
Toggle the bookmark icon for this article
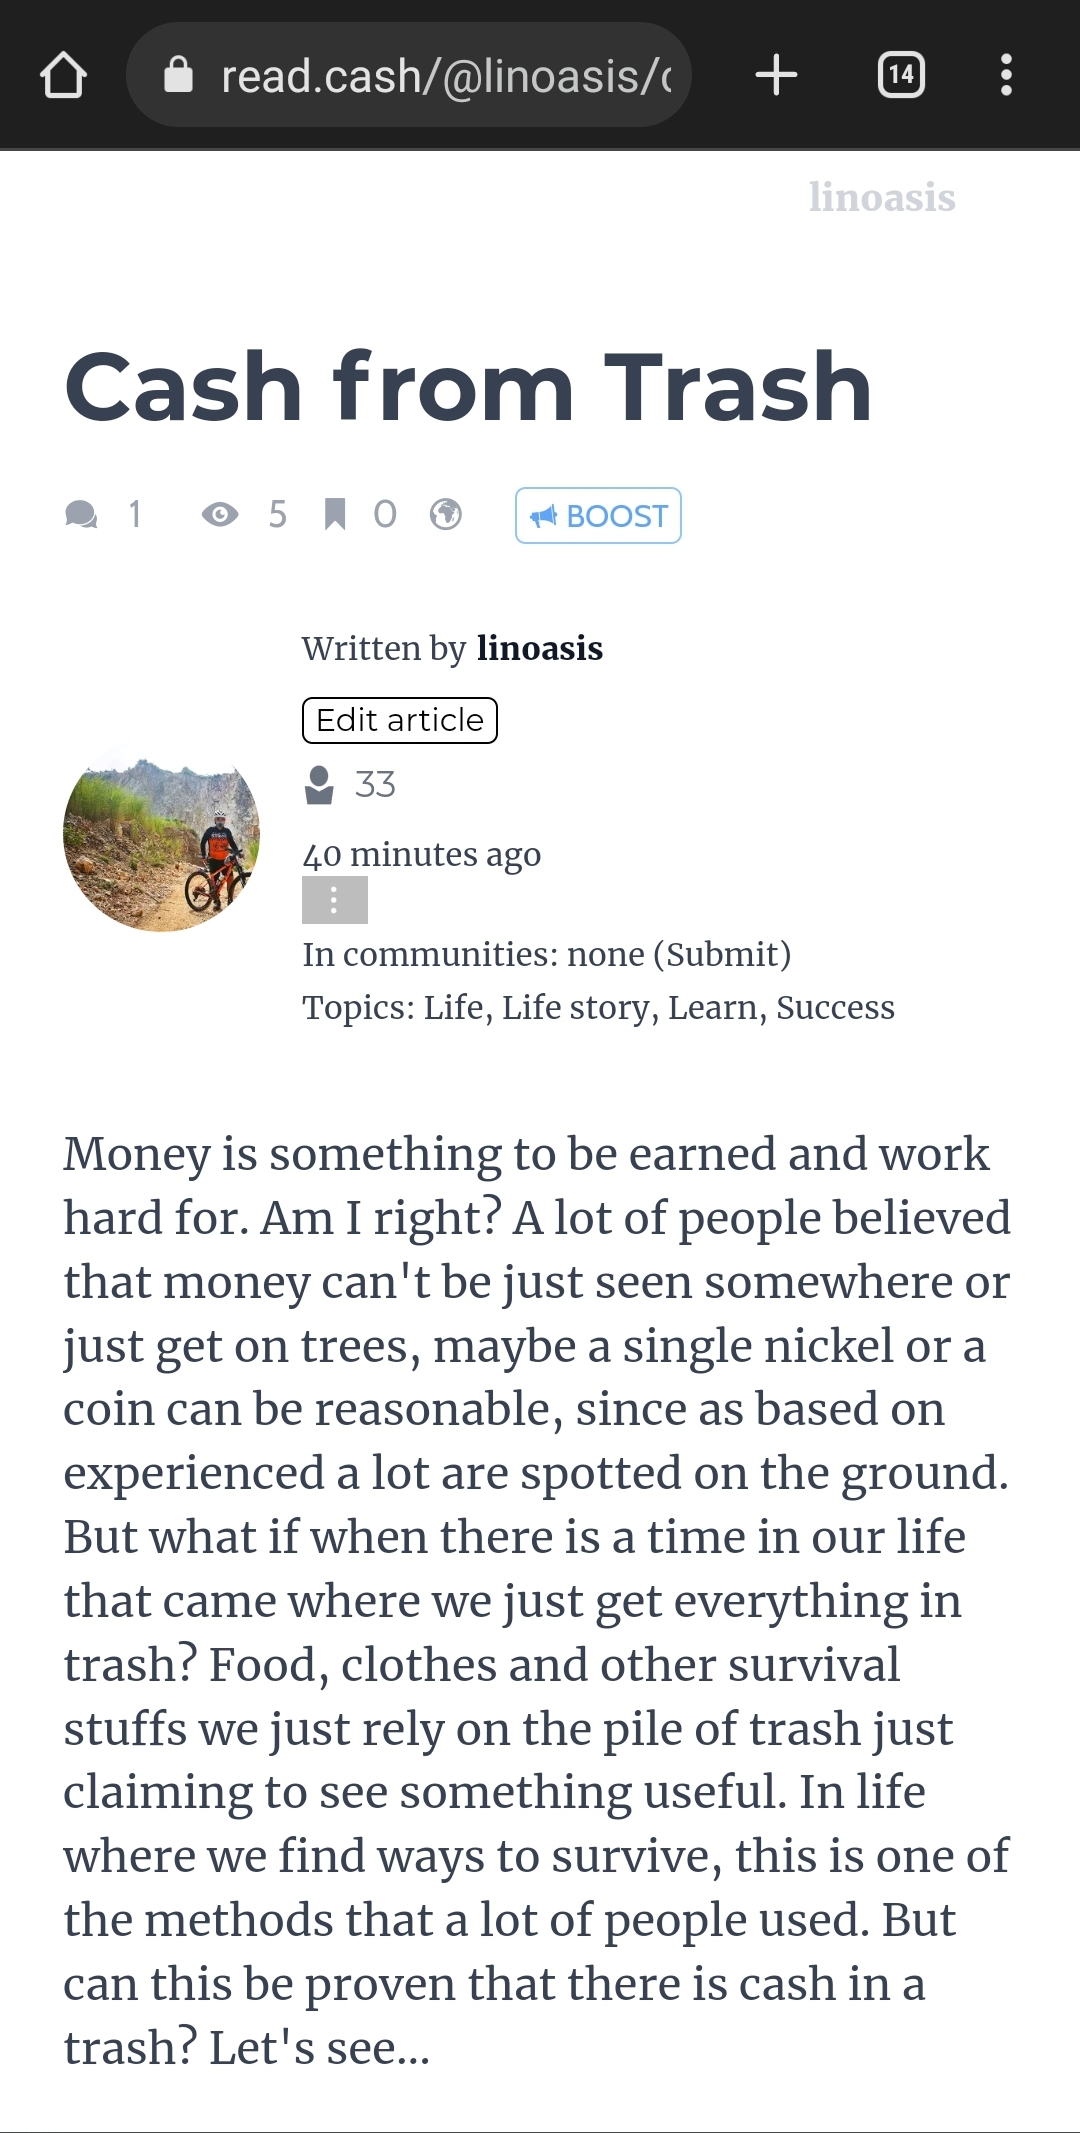pyautogui.click(x=335, y=515)
